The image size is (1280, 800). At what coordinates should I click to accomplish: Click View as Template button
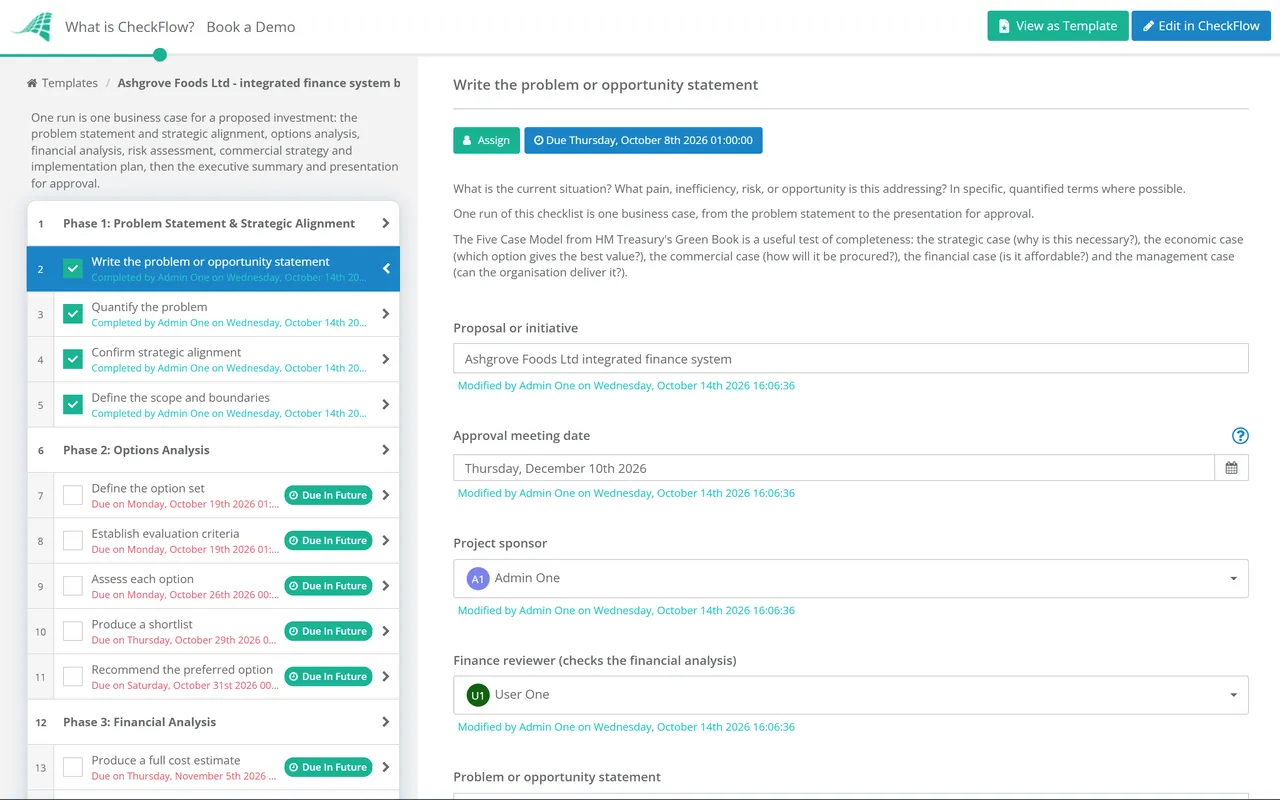click(1058, 26)
